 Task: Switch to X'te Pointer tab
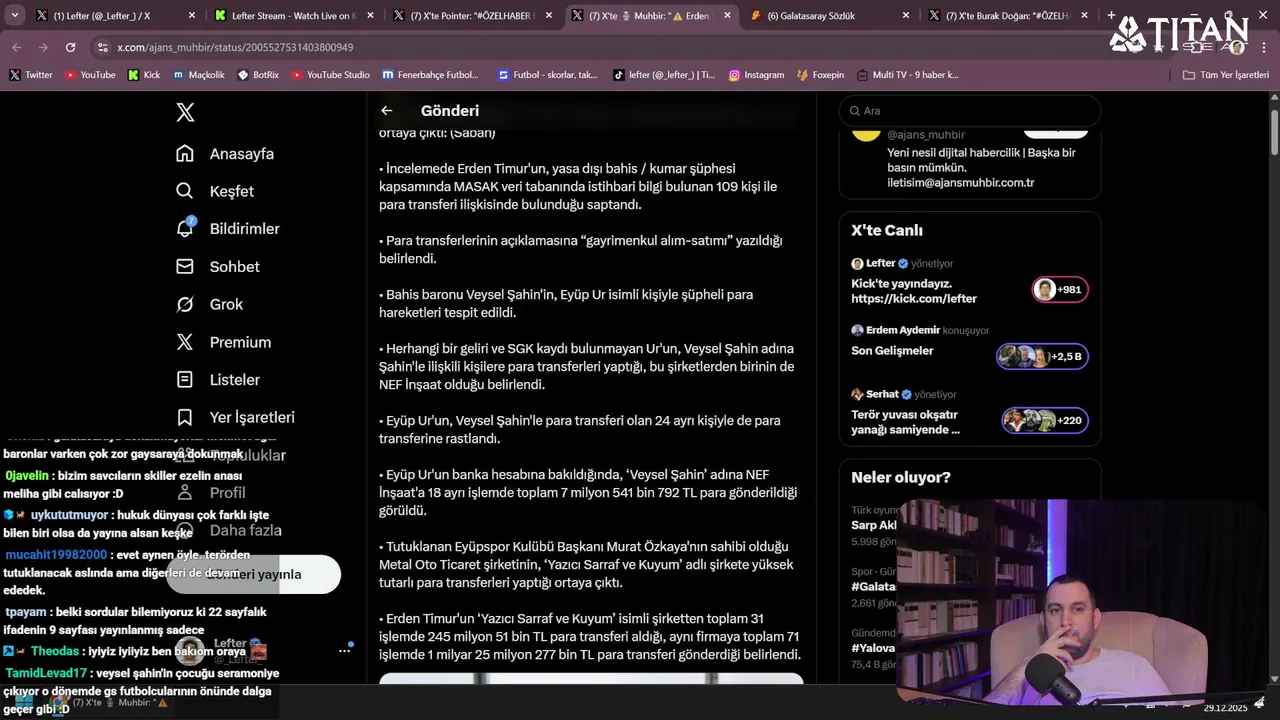coord(472,16)
